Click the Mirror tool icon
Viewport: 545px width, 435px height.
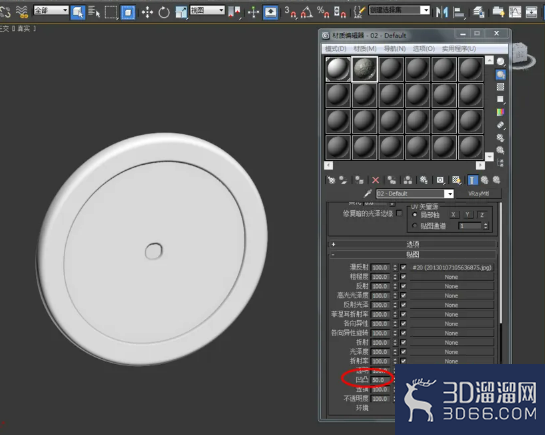[x=442, y=13]
